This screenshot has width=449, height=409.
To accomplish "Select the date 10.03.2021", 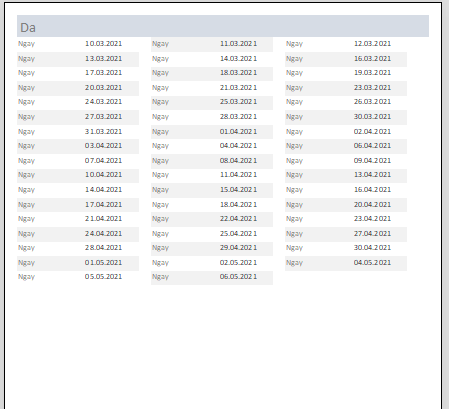I will 103,44.
